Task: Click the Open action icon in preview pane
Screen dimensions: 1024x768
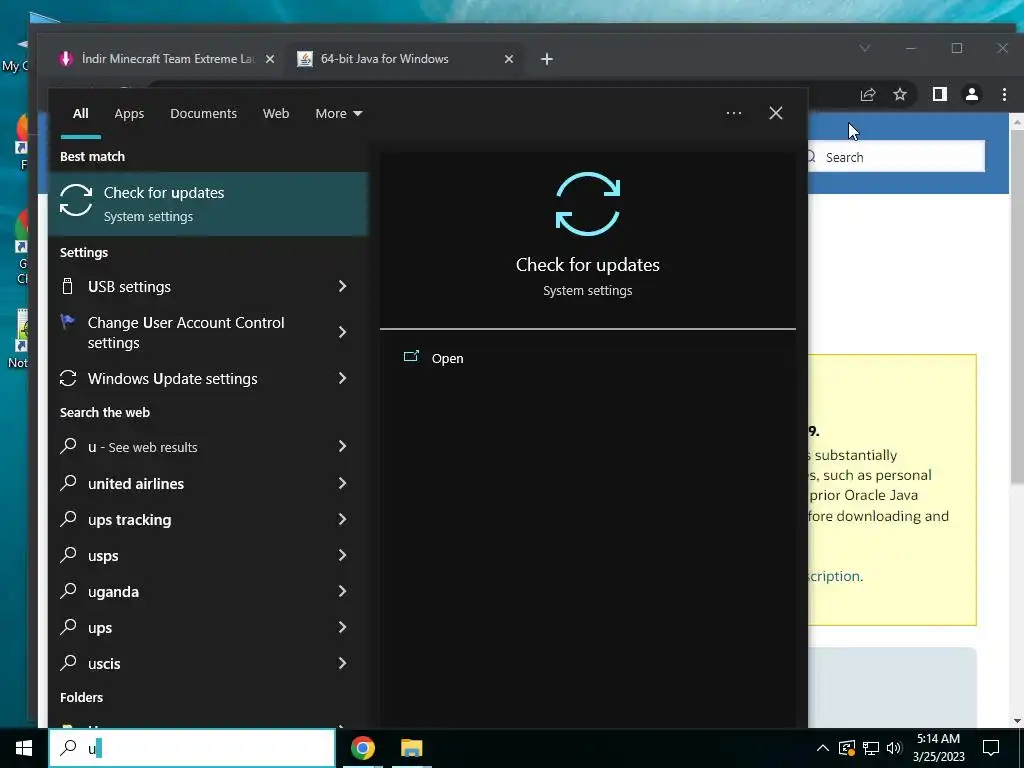Action: pos(411,357)
